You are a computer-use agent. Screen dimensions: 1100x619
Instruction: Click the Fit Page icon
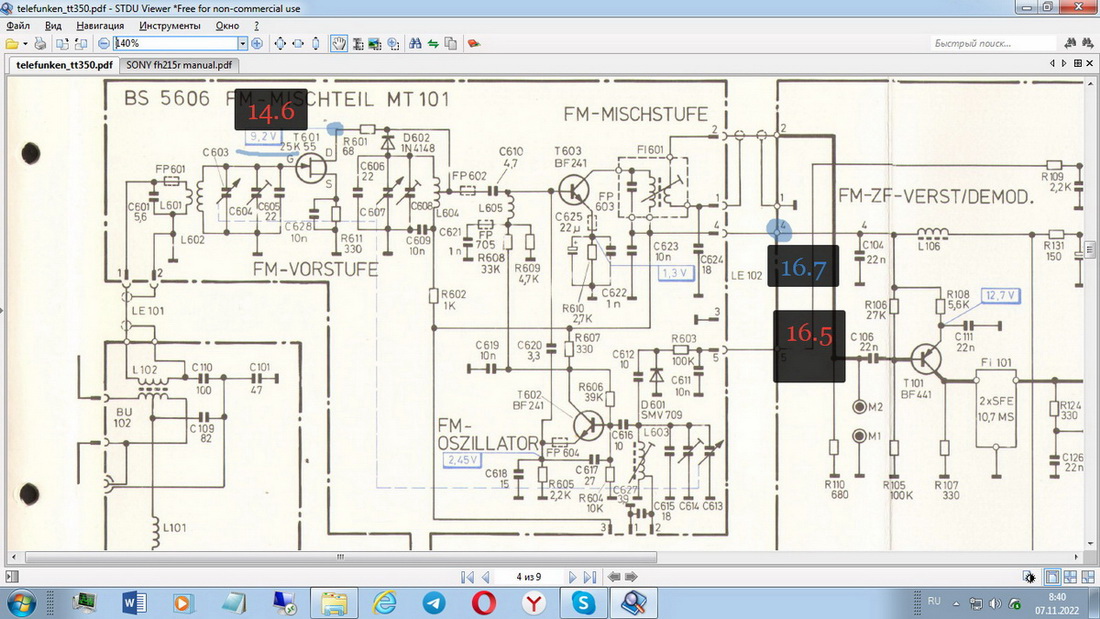click(x=280, y=44)
